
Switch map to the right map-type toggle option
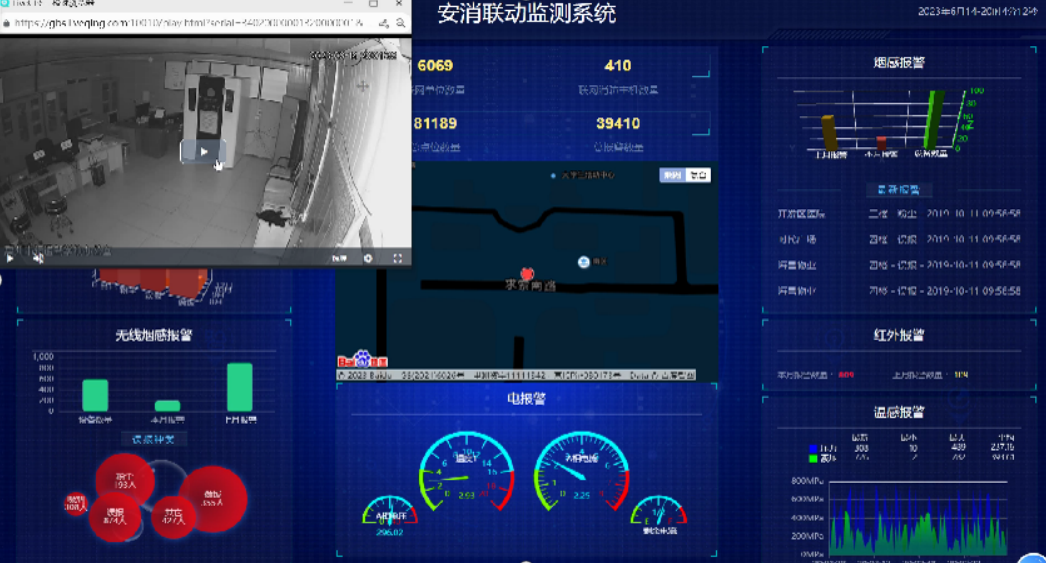[697, 175]
